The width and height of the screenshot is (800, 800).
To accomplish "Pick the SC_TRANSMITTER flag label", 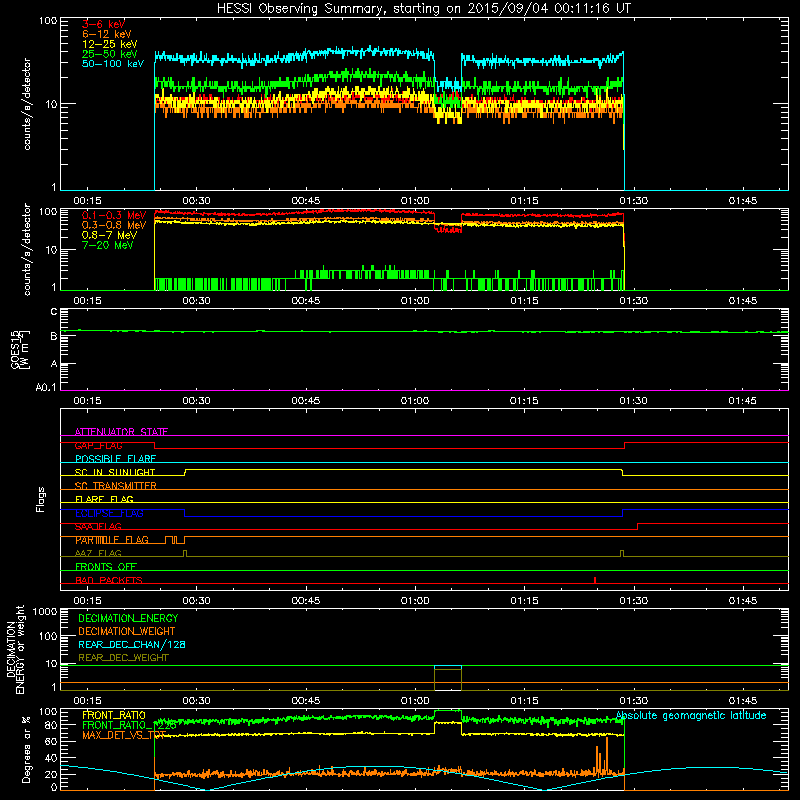I will (115, 486).
